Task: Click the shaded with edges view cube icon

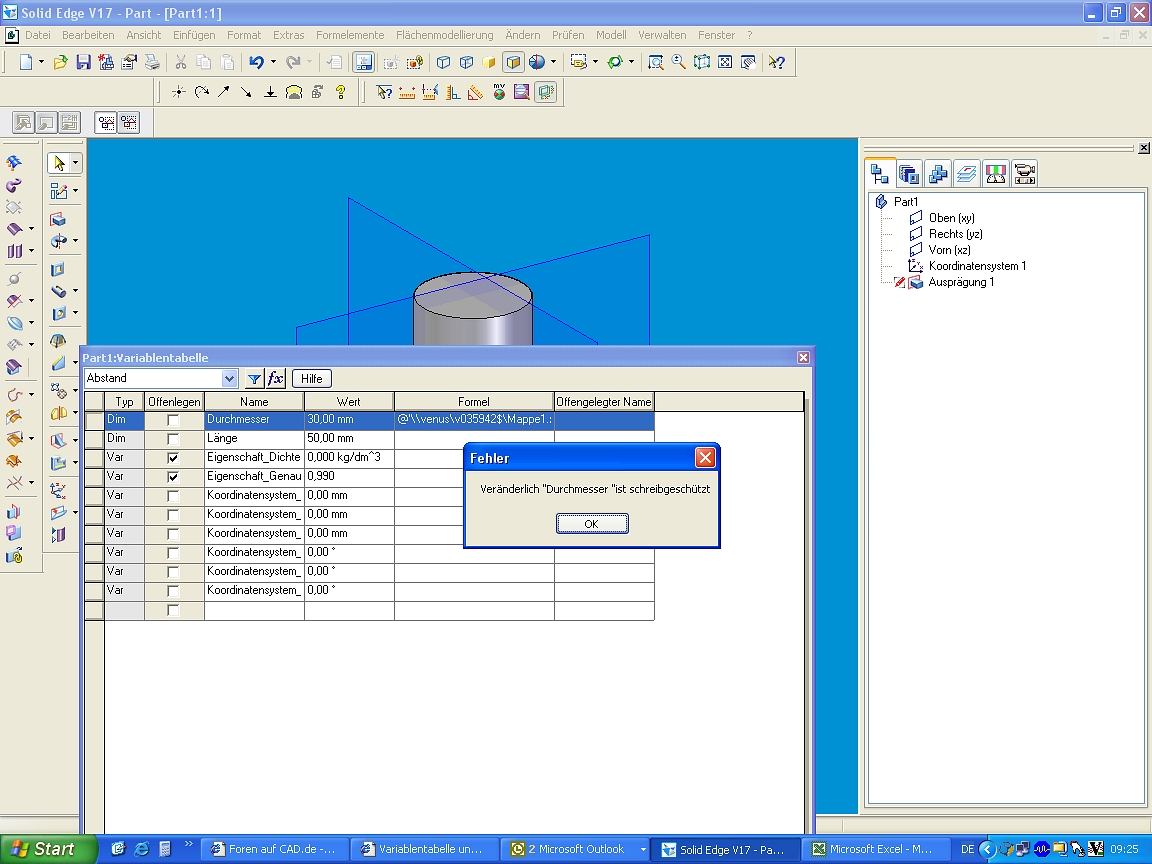Action: pos(514,62)
